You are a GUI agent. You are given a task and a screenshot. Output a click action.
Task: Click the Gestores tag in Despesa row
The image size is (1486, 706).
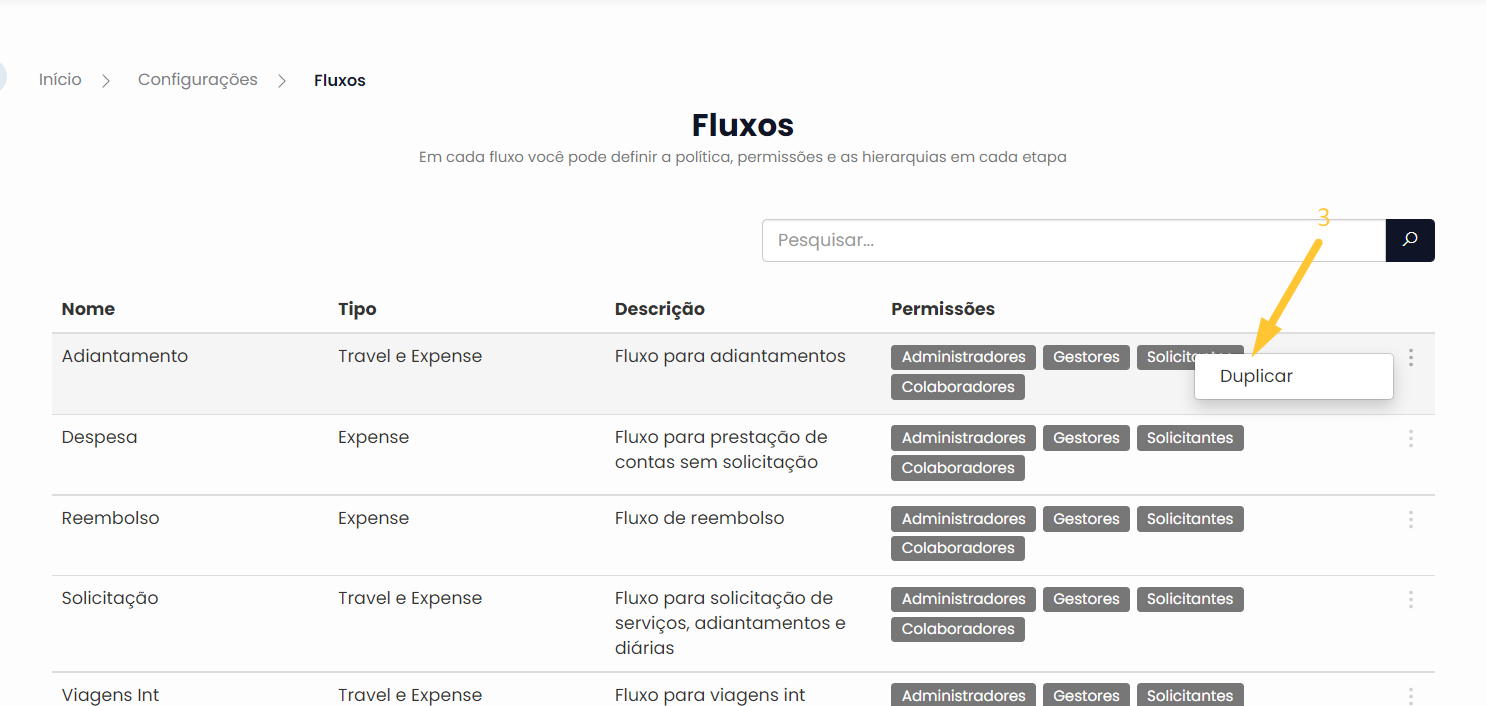coord(1086,438)
